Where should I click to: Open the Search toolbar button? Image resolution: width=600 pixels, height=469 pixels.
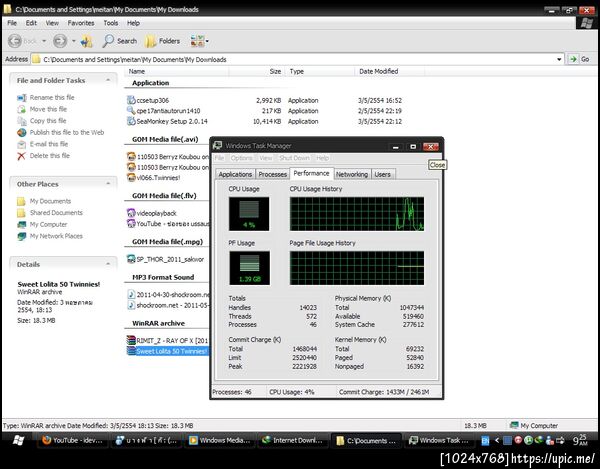click(x=119, y=41)
